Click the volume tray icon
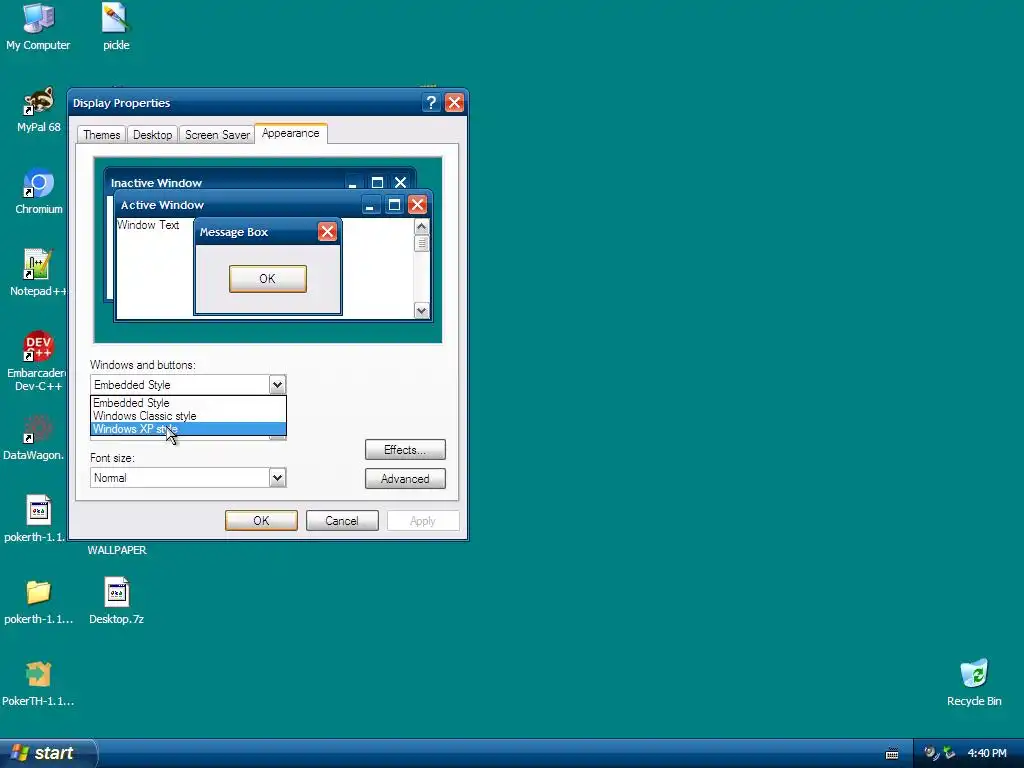1024x768 pixels. pyautogui.click(x=931, y=753)
